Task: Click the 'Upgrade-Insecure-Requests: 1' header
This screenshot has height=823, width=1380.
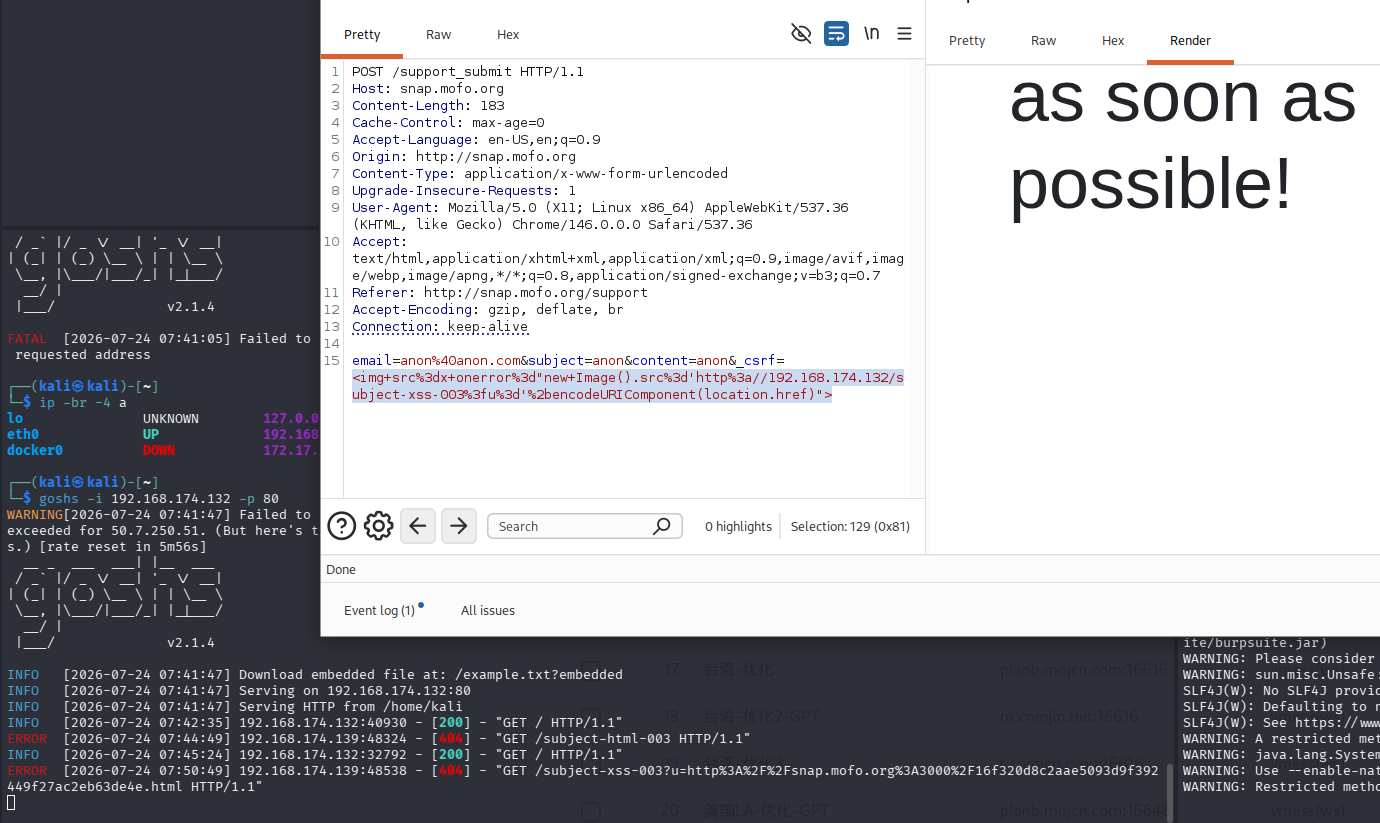Action: (x=464, y=190)
